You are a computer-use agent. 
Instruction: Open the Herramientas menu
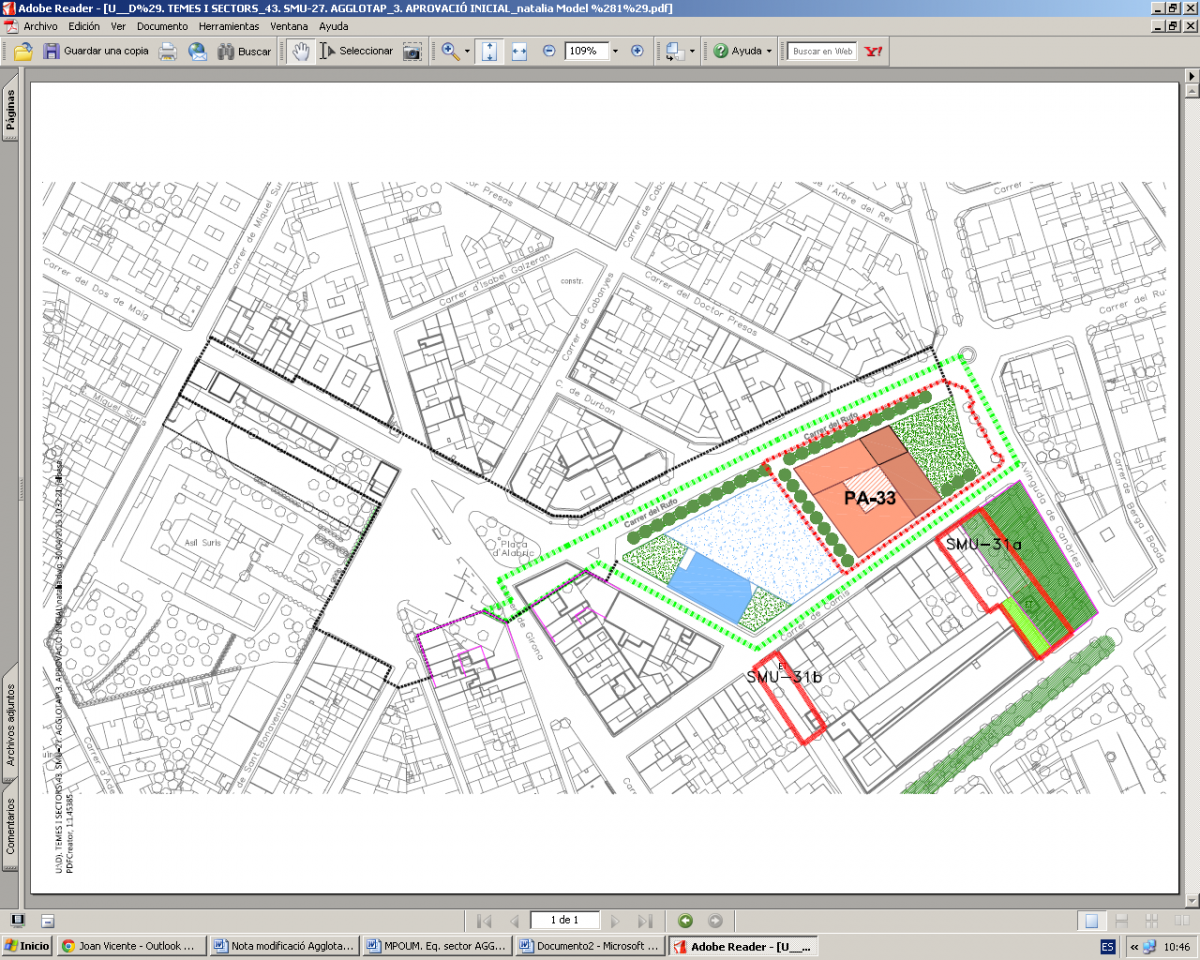[228, 26]
